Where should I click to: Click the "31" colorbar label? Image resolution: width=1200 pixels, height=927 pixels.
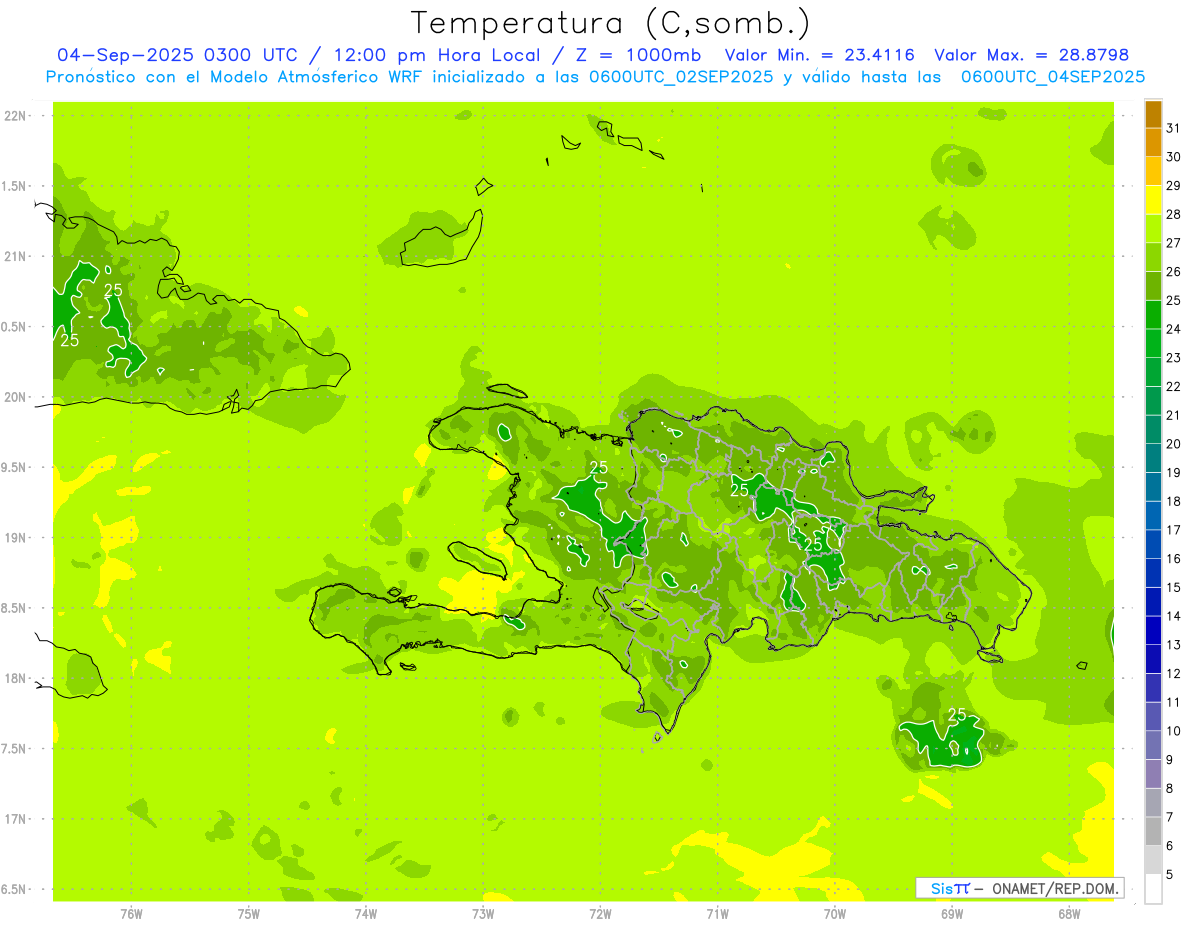click(x=1174, y=128)
